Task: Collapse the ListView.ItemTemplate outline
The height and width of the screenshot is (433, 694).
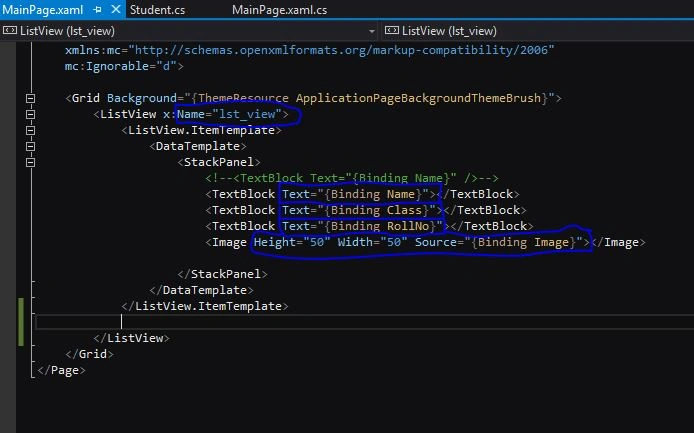Action: pos(30,130)
